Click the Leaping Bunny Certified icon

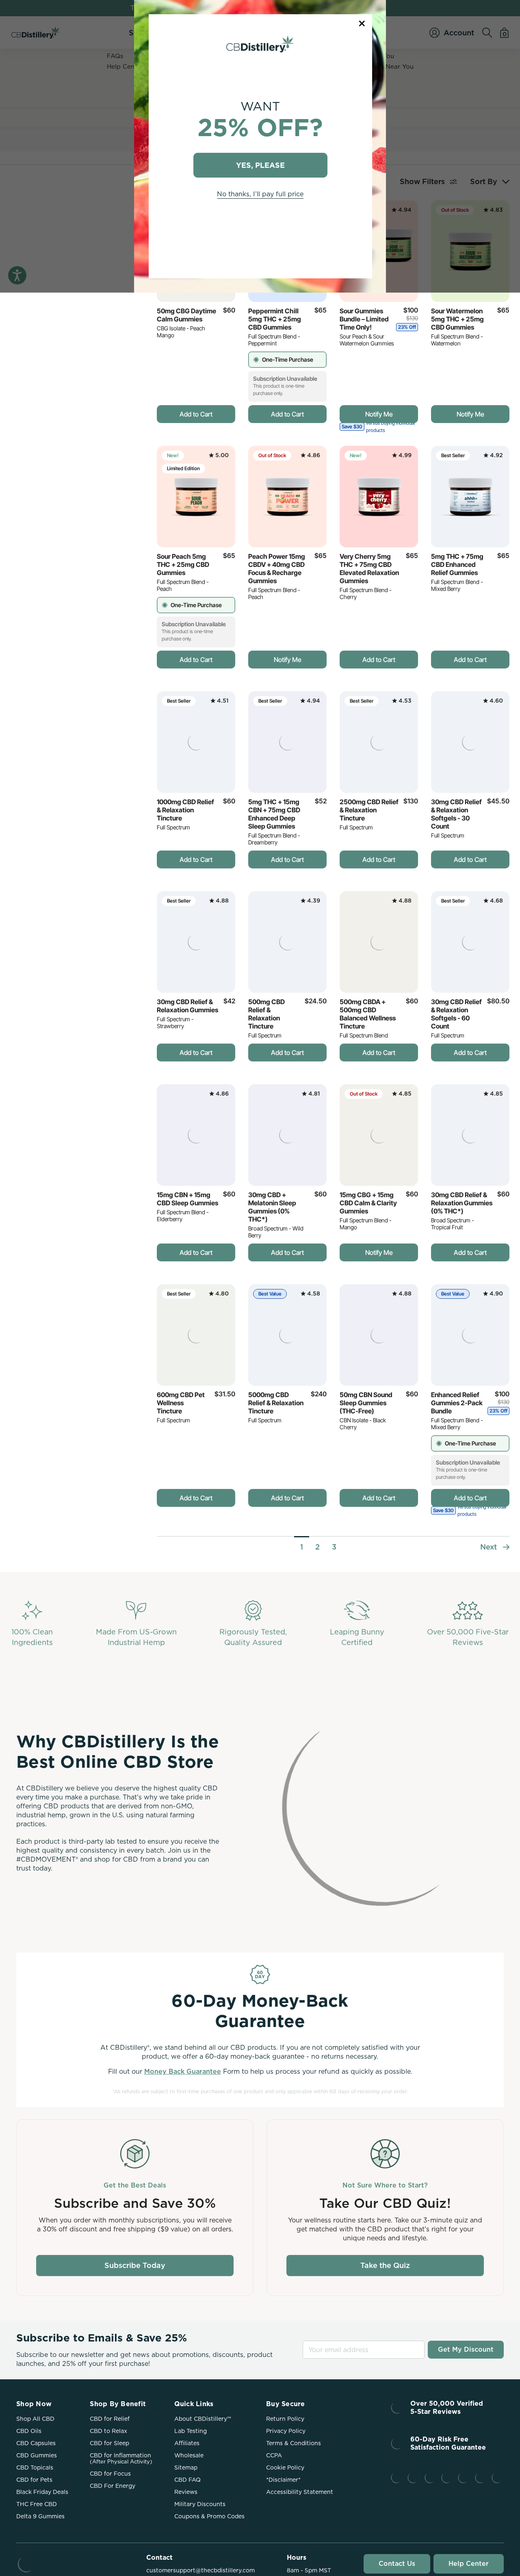pyautogui.click(x=357, y=1610)
